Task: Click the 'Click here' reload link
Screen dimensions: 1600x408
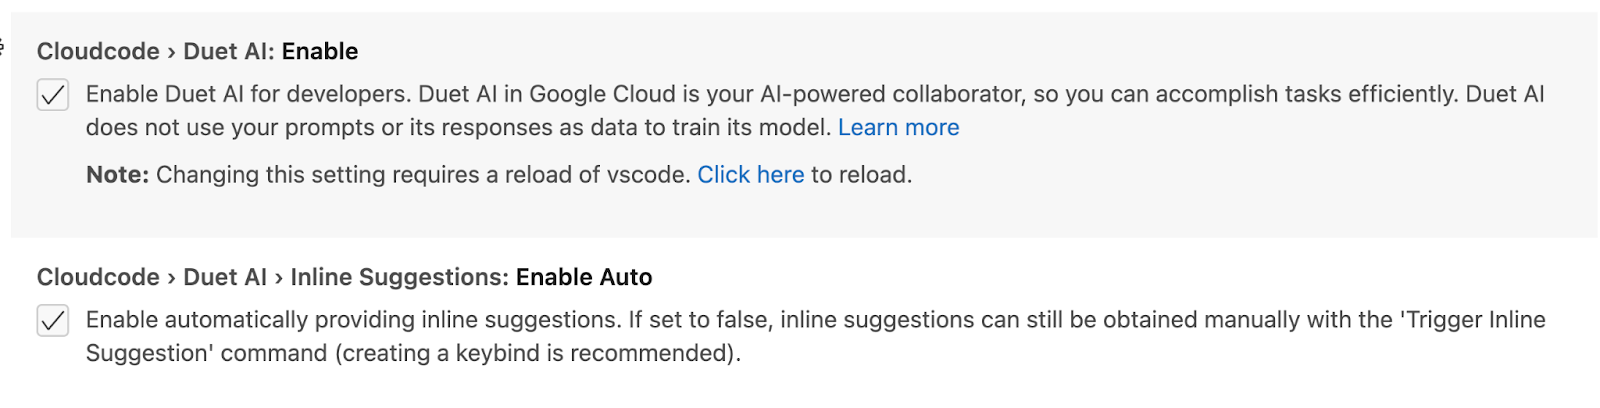Action: pos(750,175)
